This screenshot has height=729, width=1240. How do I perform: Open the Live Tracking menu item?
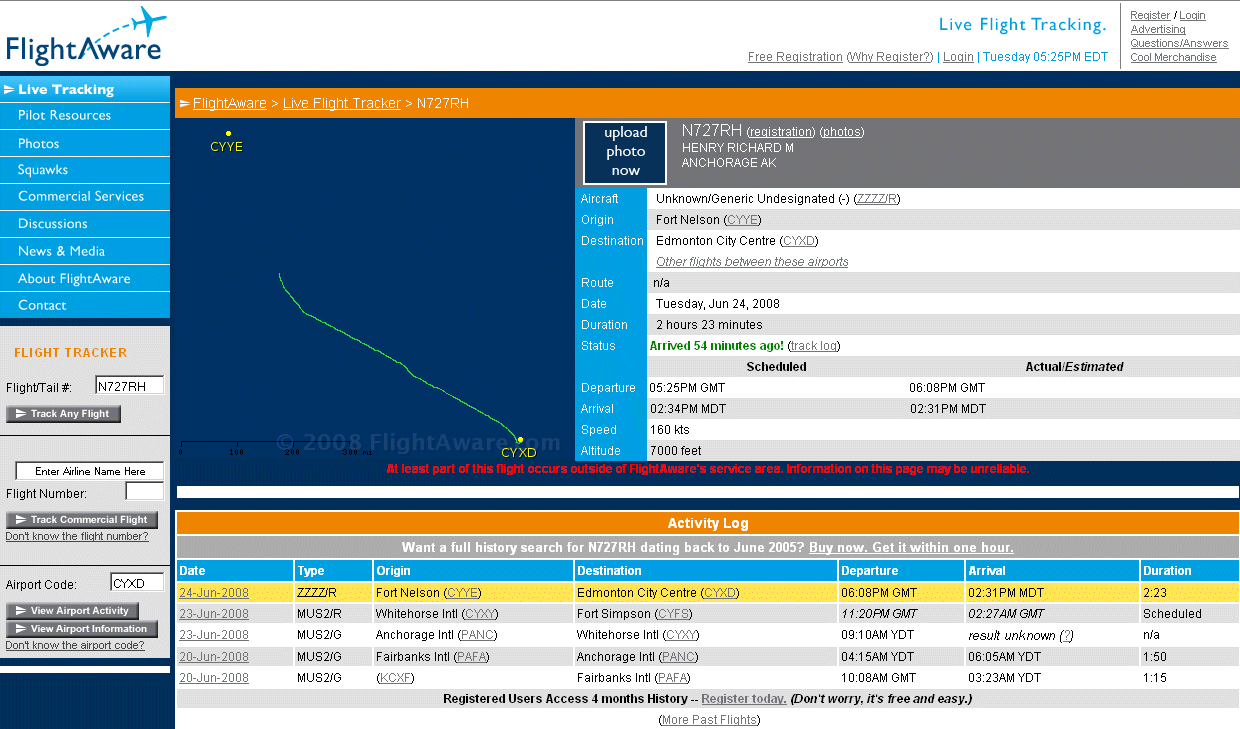85,89
